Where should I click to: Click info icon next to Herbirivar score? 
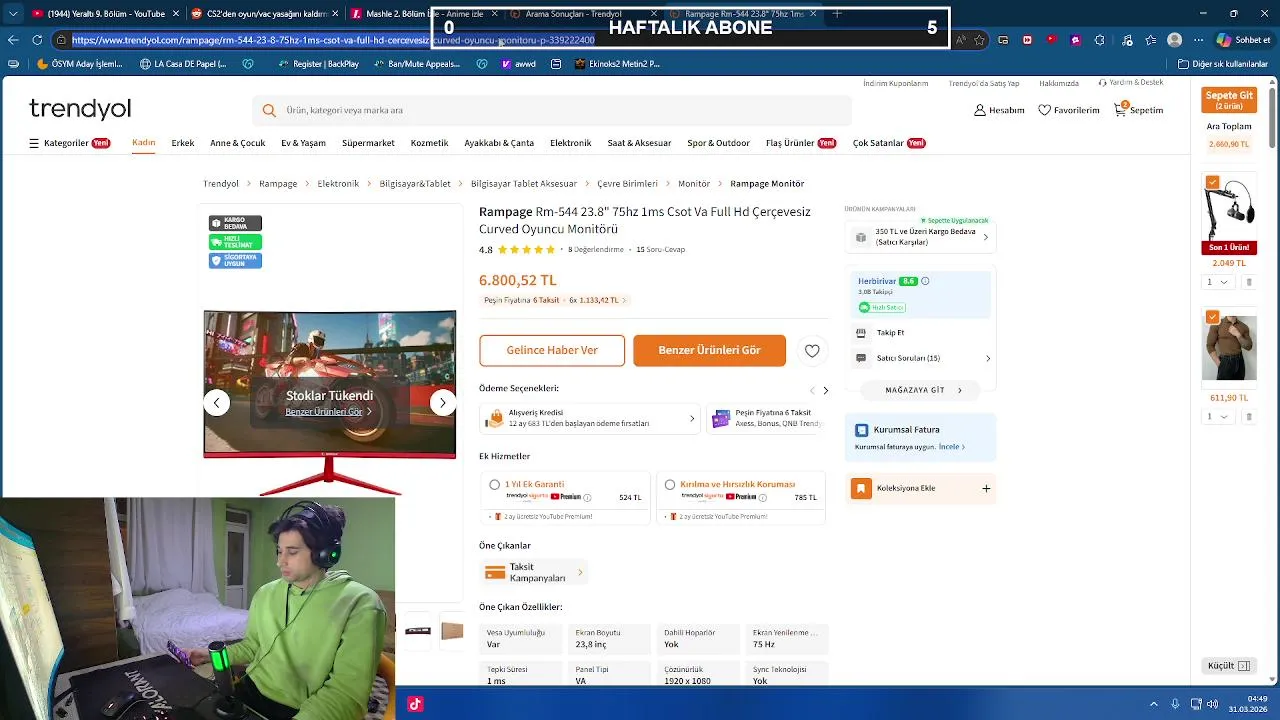click(925, 281)
